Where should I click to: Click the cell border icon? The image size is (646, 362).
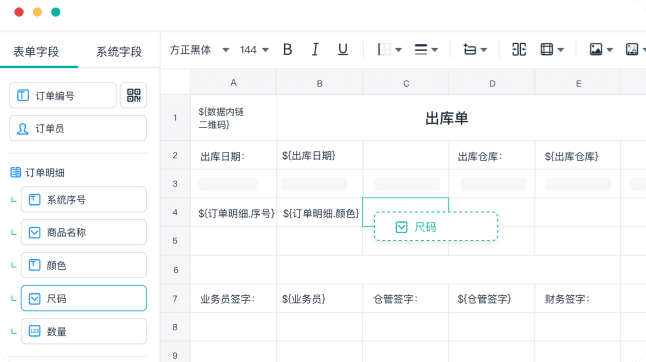[384, 49]
